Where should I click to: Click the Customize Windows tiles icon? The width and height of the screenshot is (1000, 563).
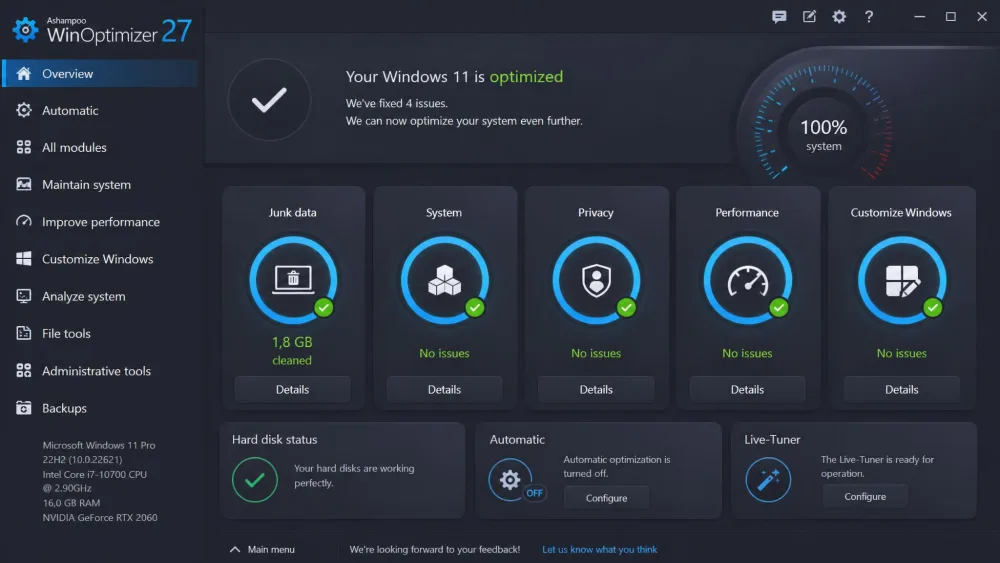(x=902, y=281)
